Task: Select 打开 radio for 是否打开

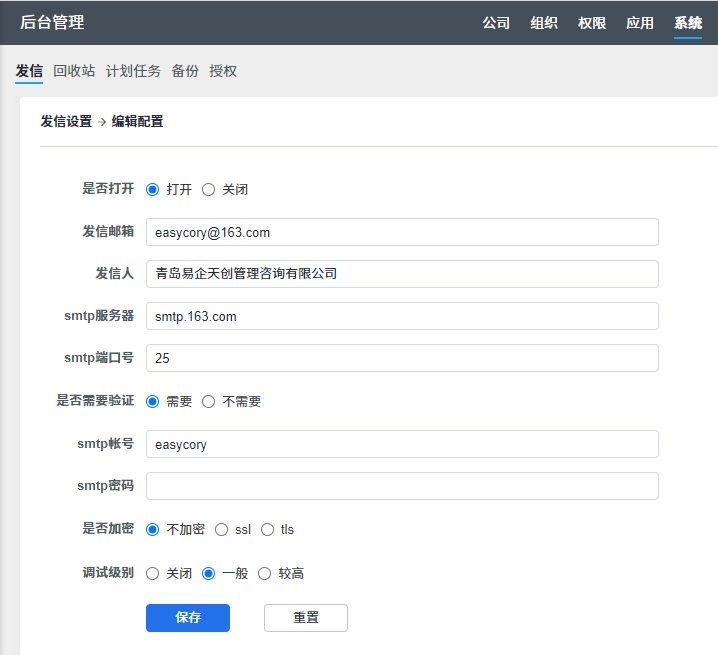Action: pyautogui.click(x=153, y=189)
